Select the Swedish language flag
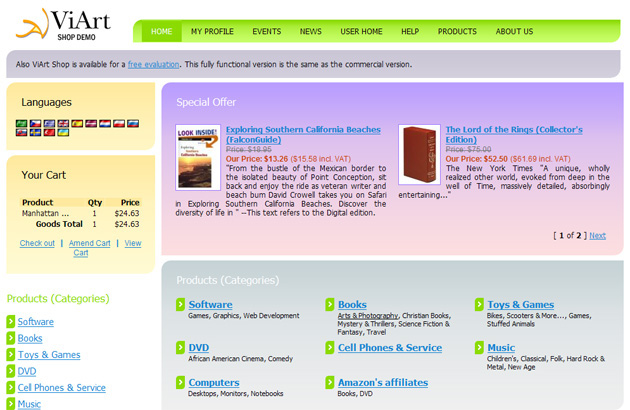This screenshot has height=410, width=630. pos(35,132)
